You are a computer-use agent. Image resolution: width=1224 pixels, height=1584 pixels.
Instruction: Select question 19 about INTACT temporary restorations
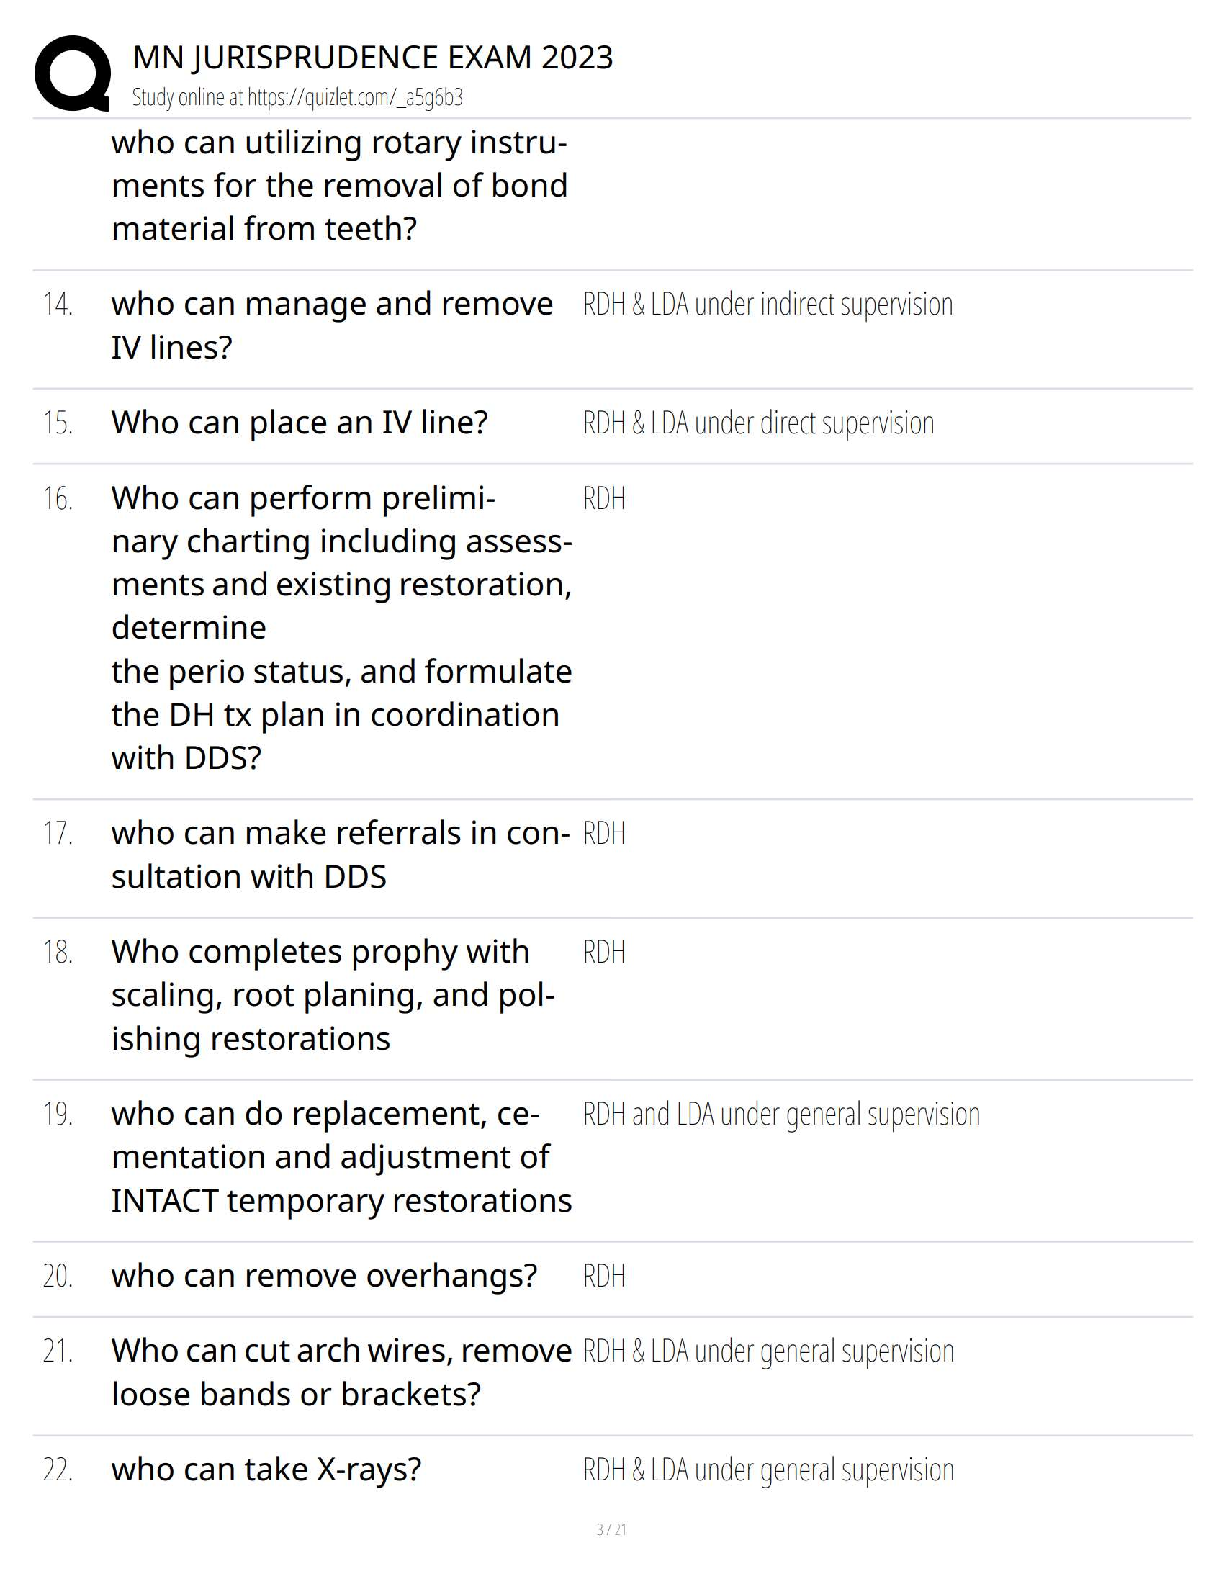340,1156
